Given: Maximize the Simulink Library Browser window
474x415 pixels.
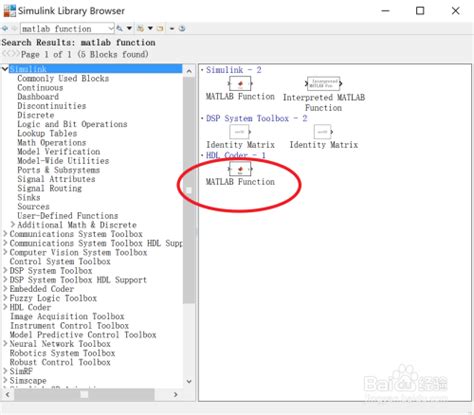Looking at the screenshot, I should click(x=420, y=11).
